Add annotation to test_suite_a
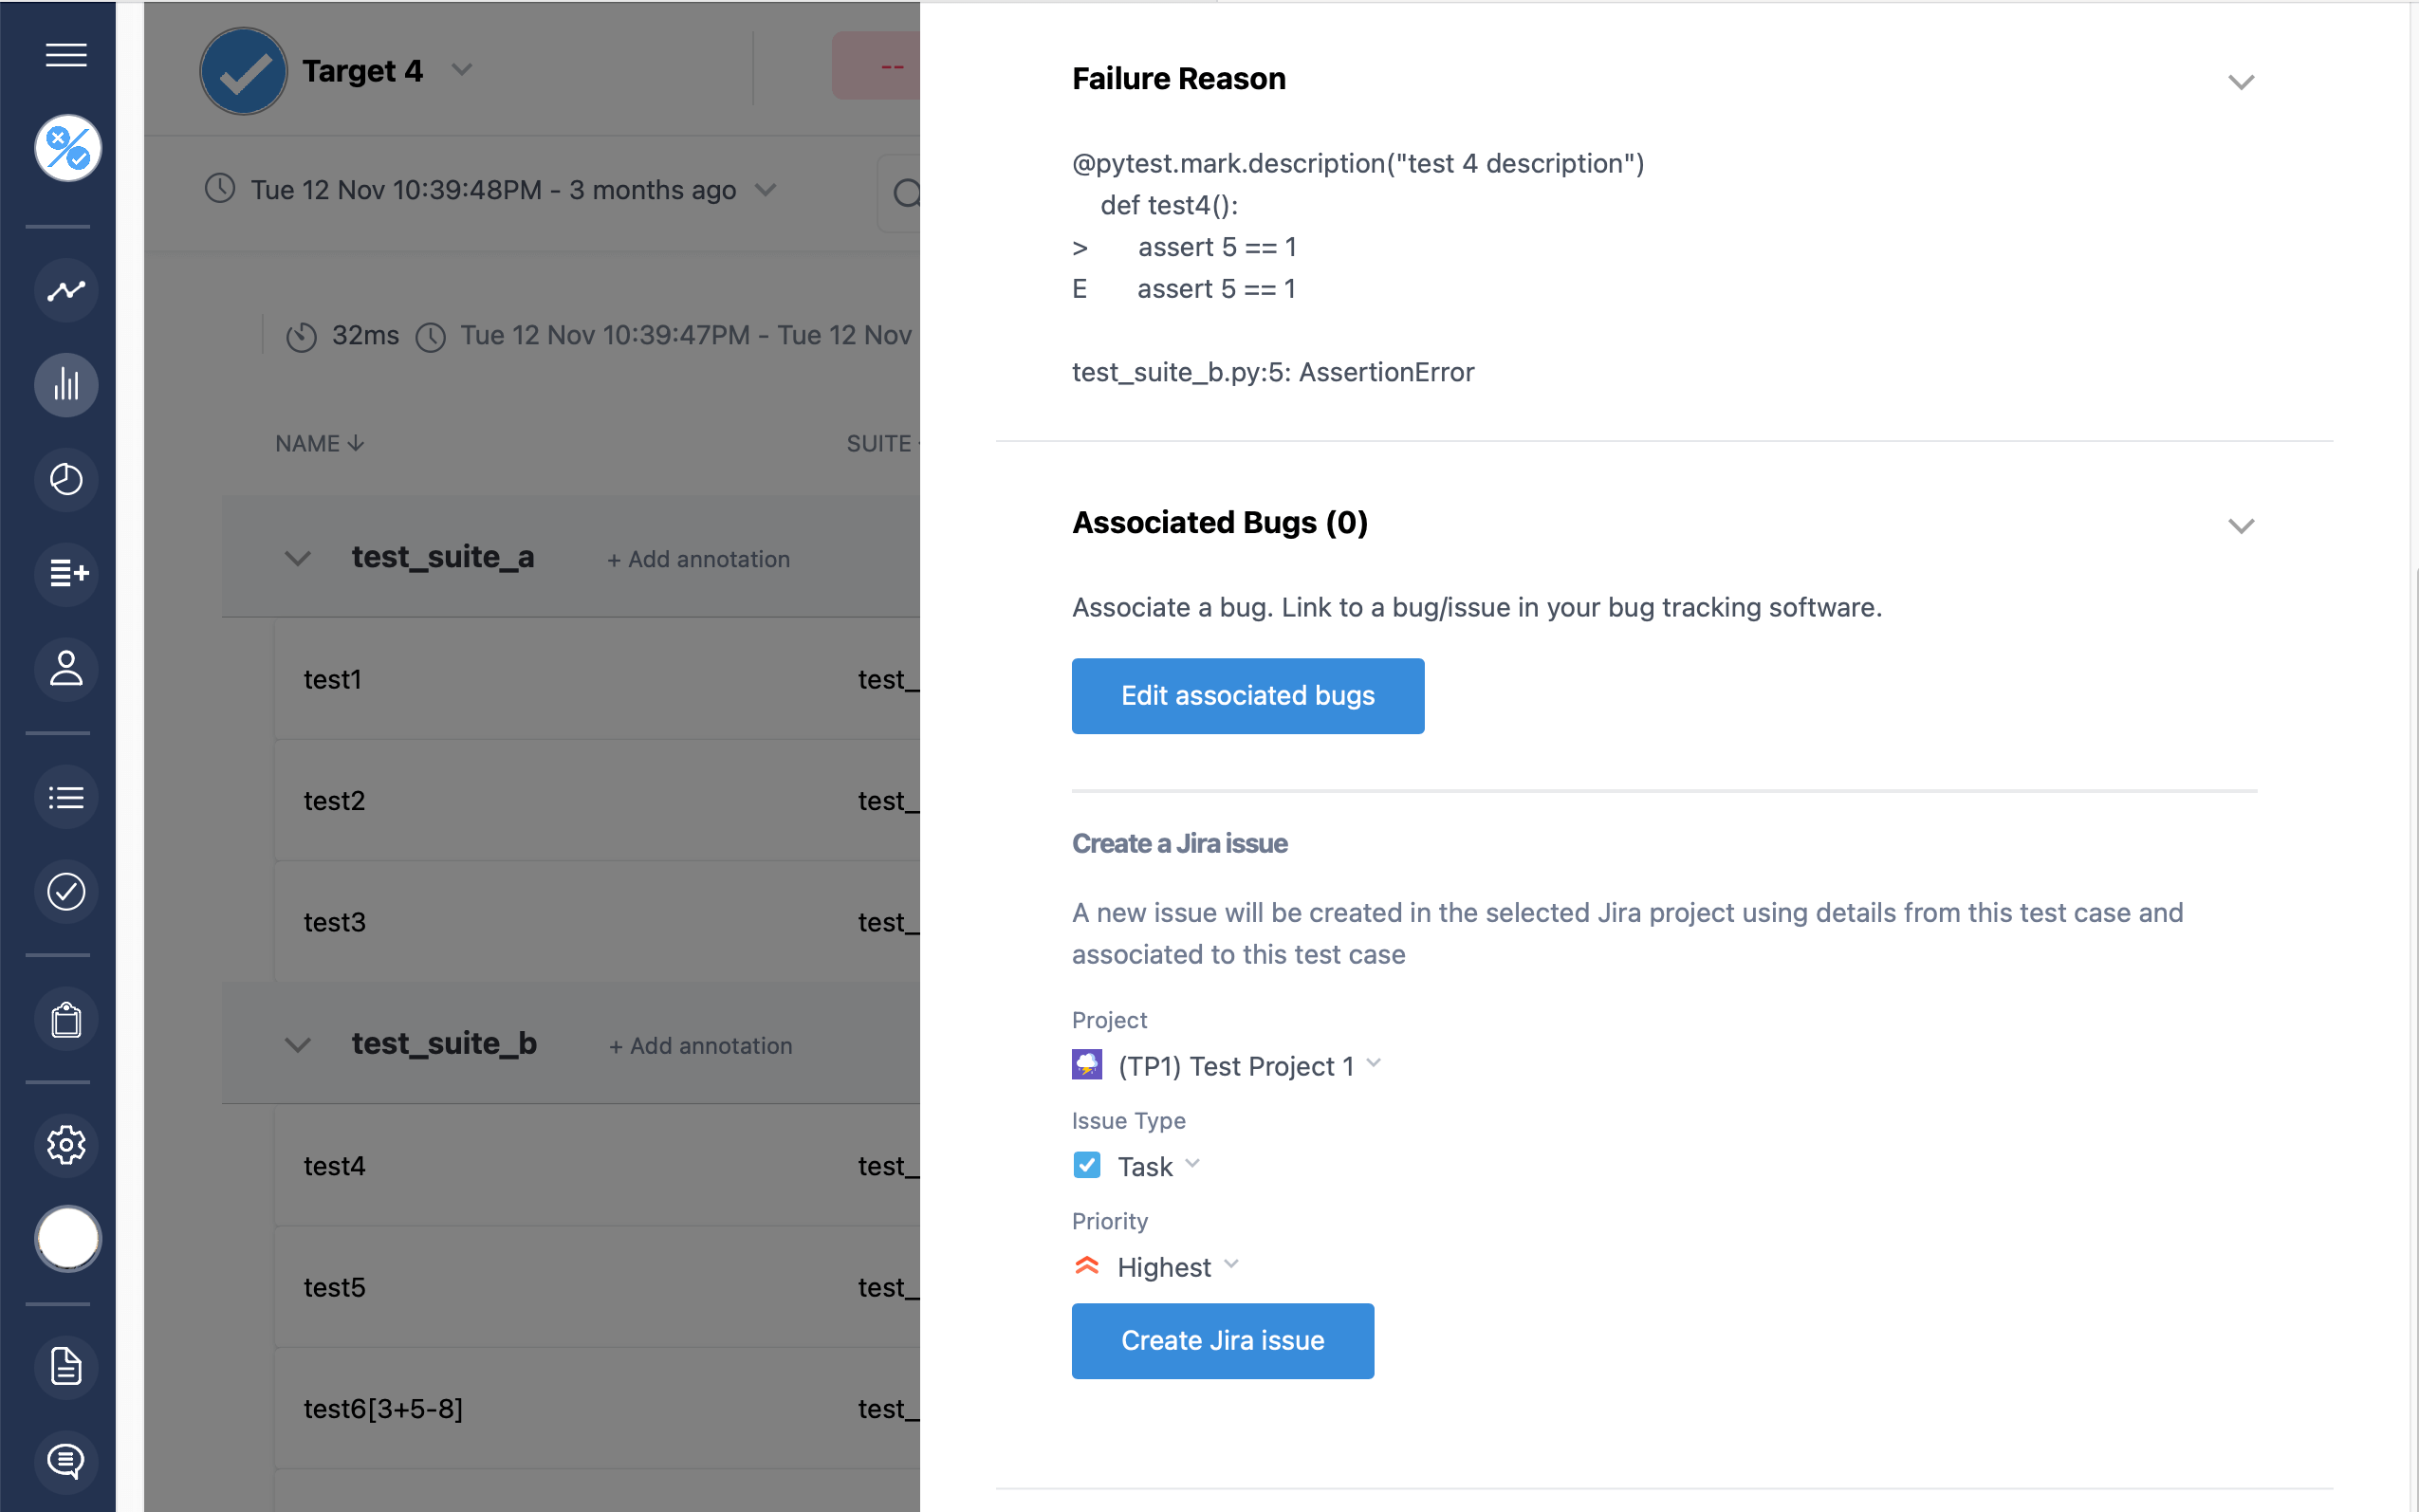The image size is (2419, 1512). (x=698, y=560)
